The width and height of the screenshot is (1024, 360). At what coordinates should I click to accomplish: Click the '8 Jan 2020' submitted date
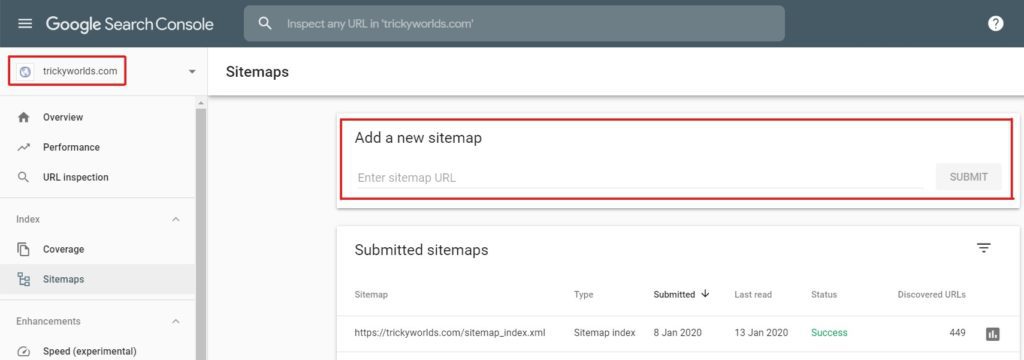677,333
